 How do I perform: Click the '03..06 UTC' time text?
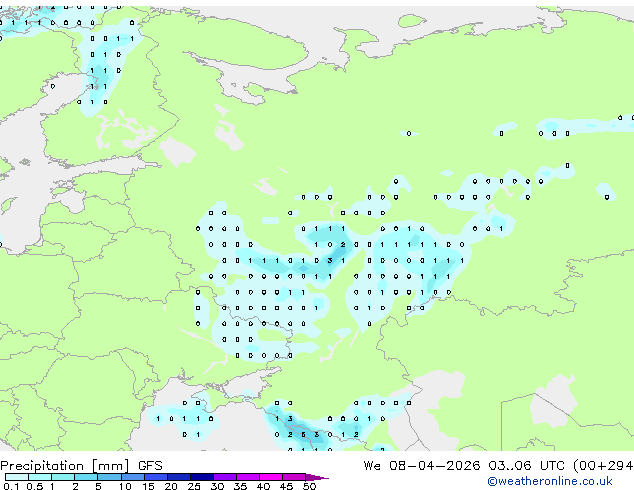[526, 466]
